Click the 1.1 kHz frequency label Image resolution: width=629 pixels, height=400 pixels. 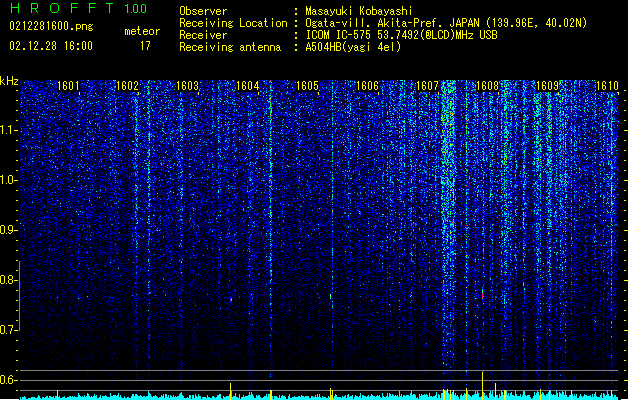point(9,130)
